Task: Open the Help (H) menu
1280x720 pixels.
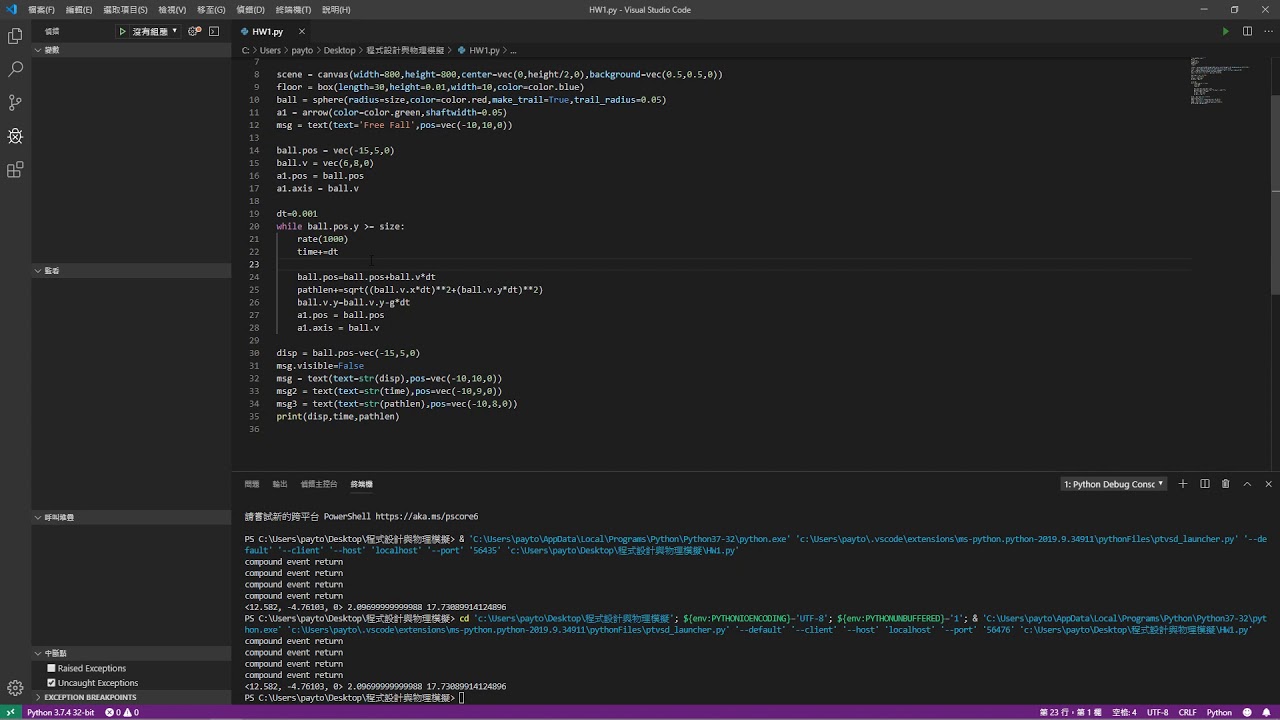Action: pos(336,9)
